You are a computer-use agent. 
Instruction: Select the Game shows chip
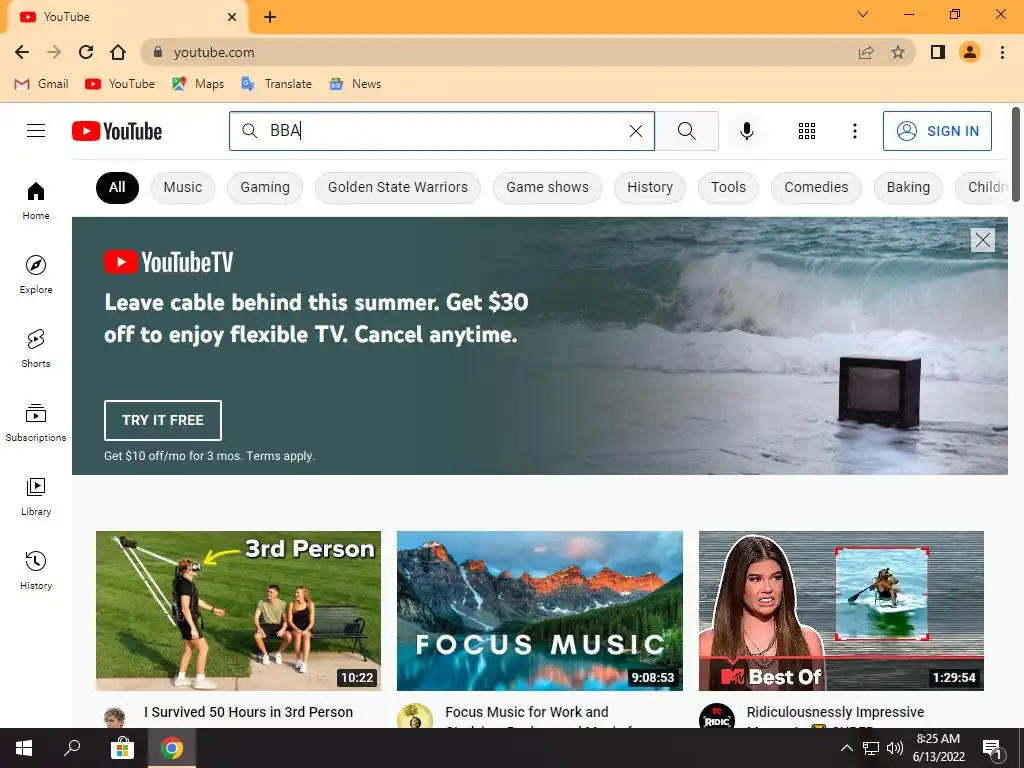(x=547, y=187)
